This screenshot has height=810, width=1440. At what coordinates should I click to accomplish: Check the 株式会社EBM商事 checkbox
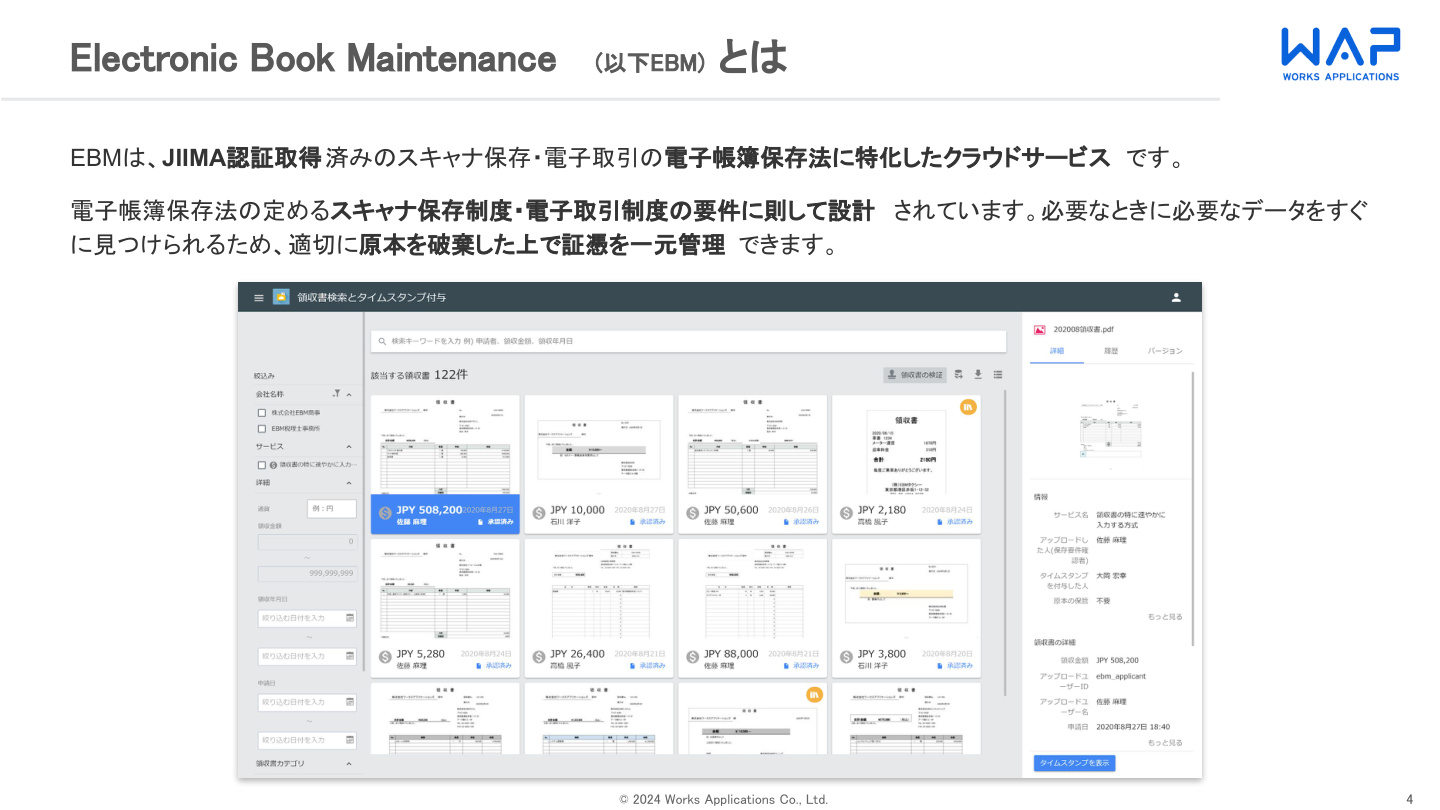[262, 413]
